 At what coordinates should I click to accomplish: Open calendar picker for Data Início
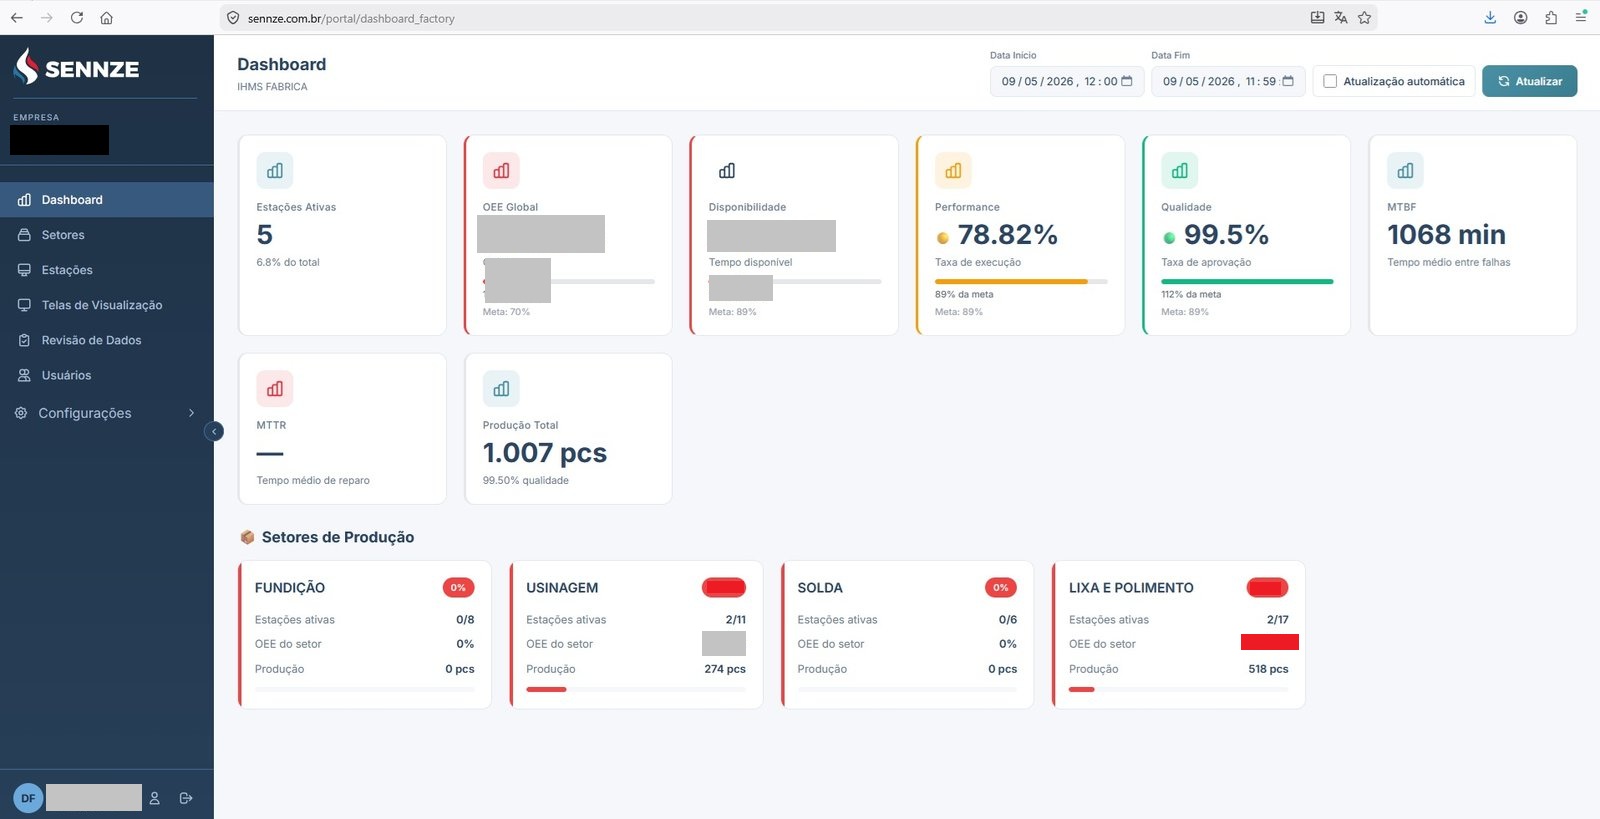pyautogui.click(x=1127, y=81)
